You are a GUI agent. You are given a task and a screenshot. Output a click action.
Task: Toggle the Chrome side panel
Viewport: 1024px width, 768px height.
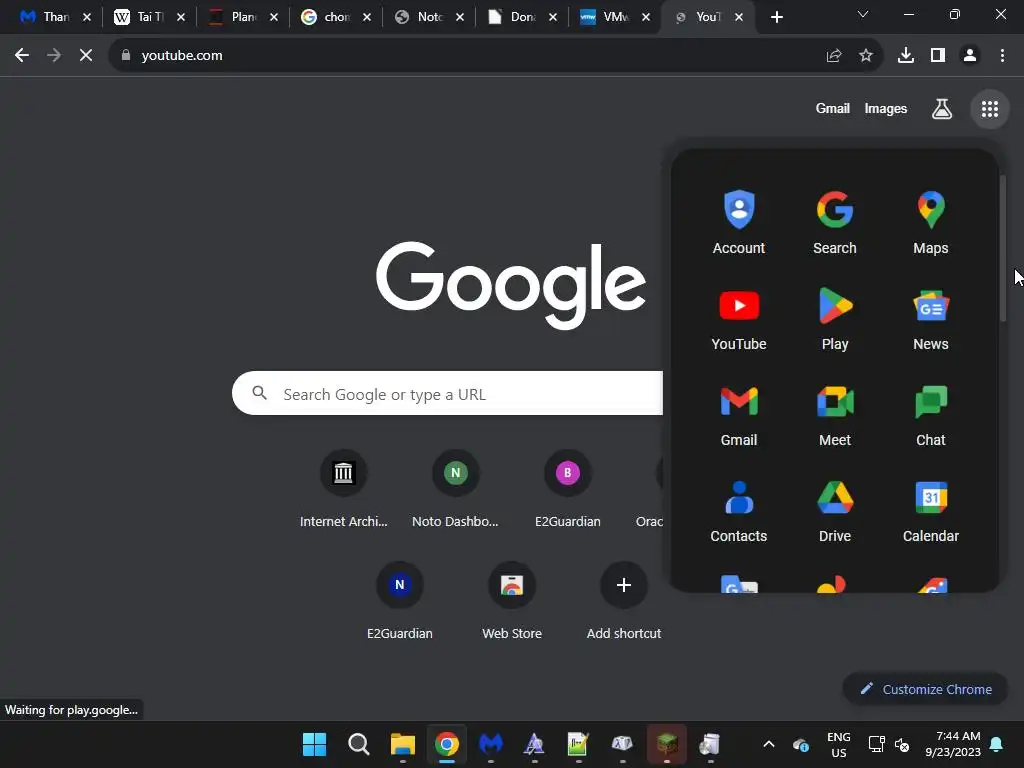[x=938, y=56]
